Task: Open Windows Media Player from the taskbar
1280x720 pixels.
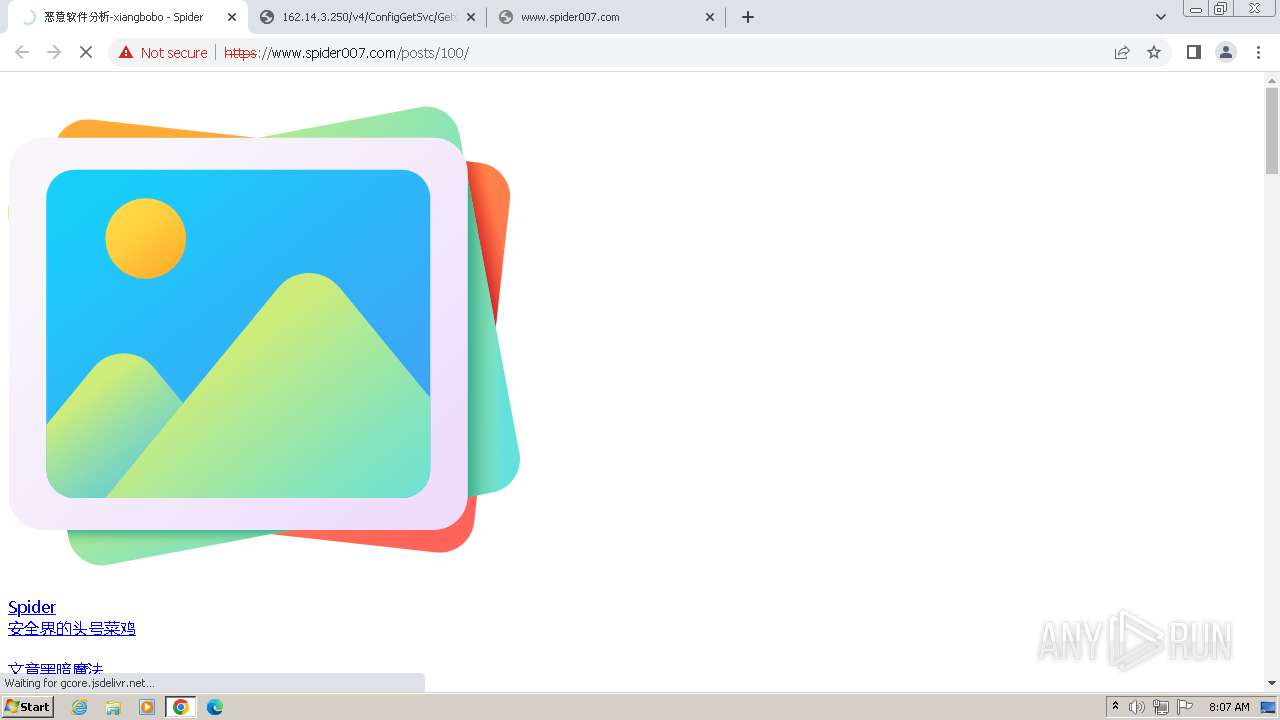Action: click(147, 707)
